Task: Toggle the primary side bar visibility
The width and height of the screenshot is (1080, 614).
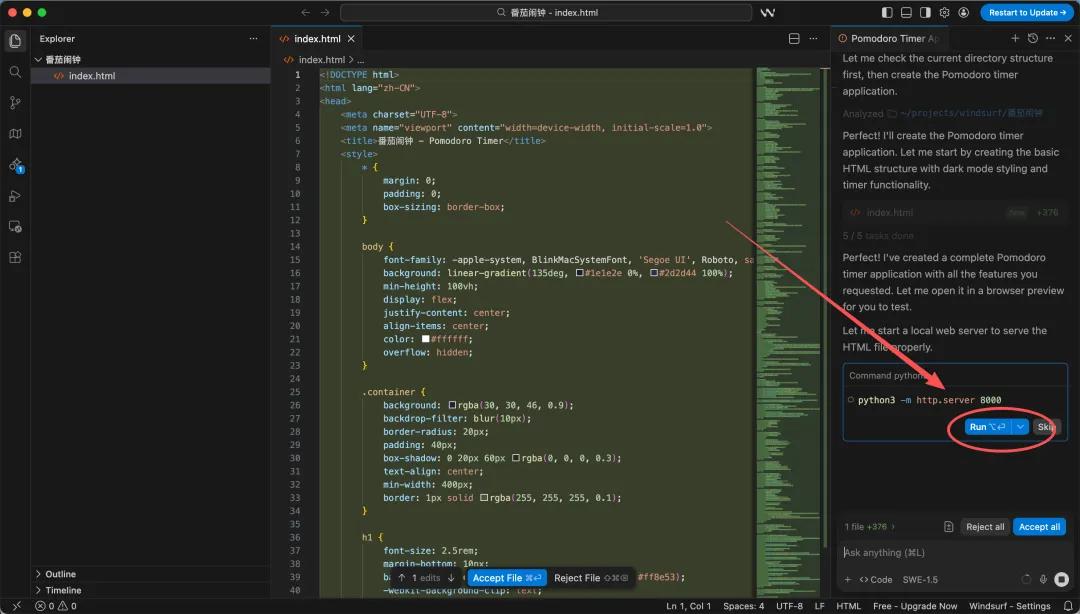Action: [x=887, y=12]
